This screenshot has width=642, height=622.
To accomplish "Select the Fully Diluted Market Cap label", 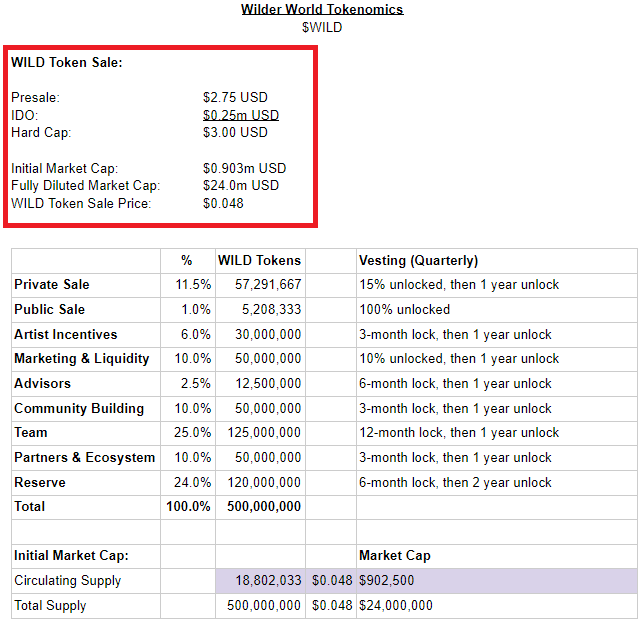I will [86, 185].
